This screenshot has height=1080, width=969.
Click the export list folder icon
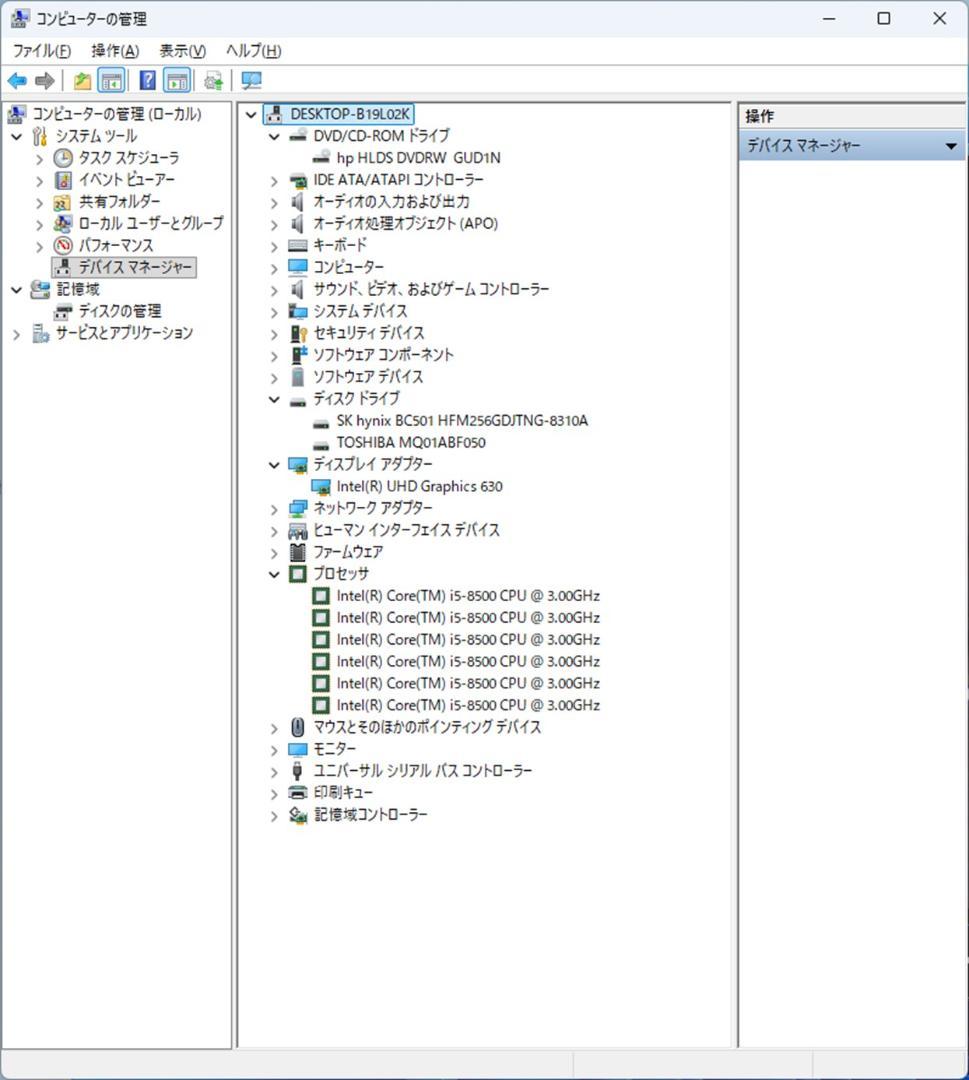pyautogui.click(x=81, y=80)
